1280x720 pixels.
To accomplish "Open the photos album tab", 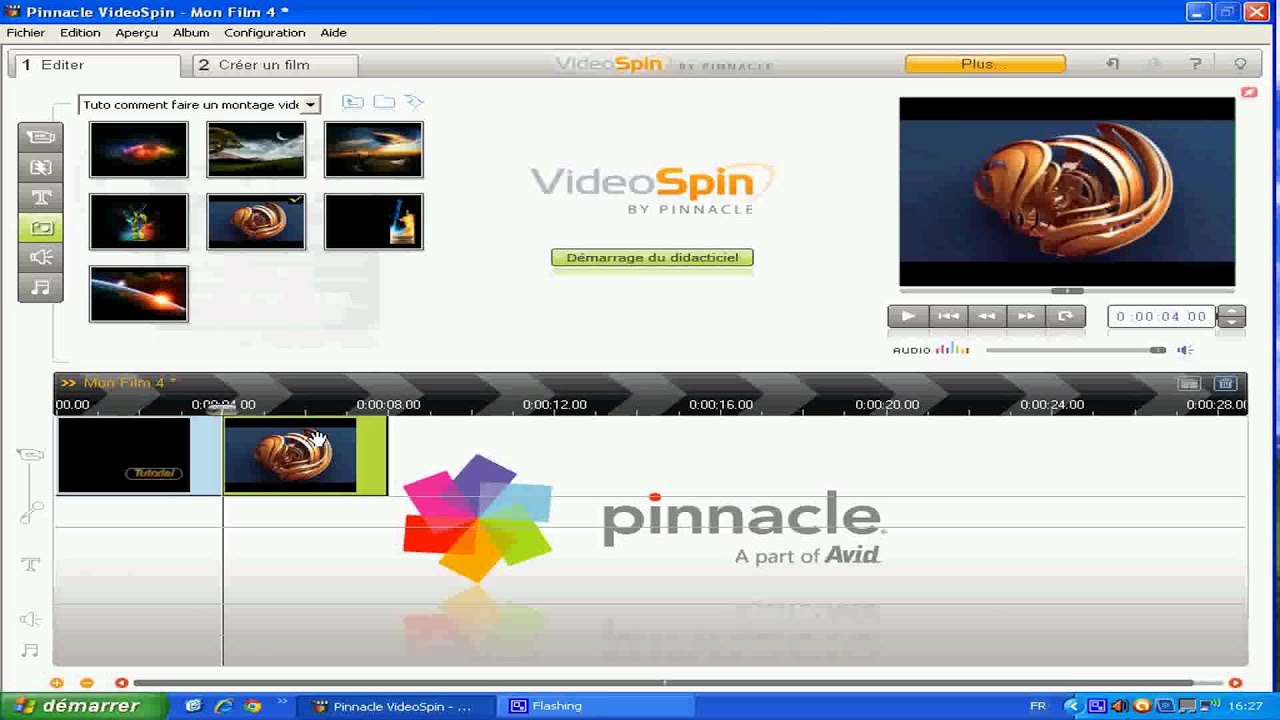I will click(x=41, y=227).
